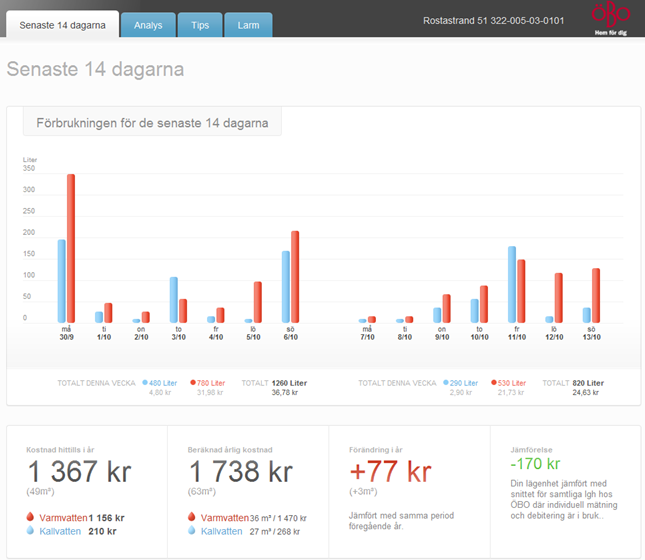This screenshot has height=560, width=645.
Task: Click Varmvatten label under Kostnad hittills i år
Action: 62,518
